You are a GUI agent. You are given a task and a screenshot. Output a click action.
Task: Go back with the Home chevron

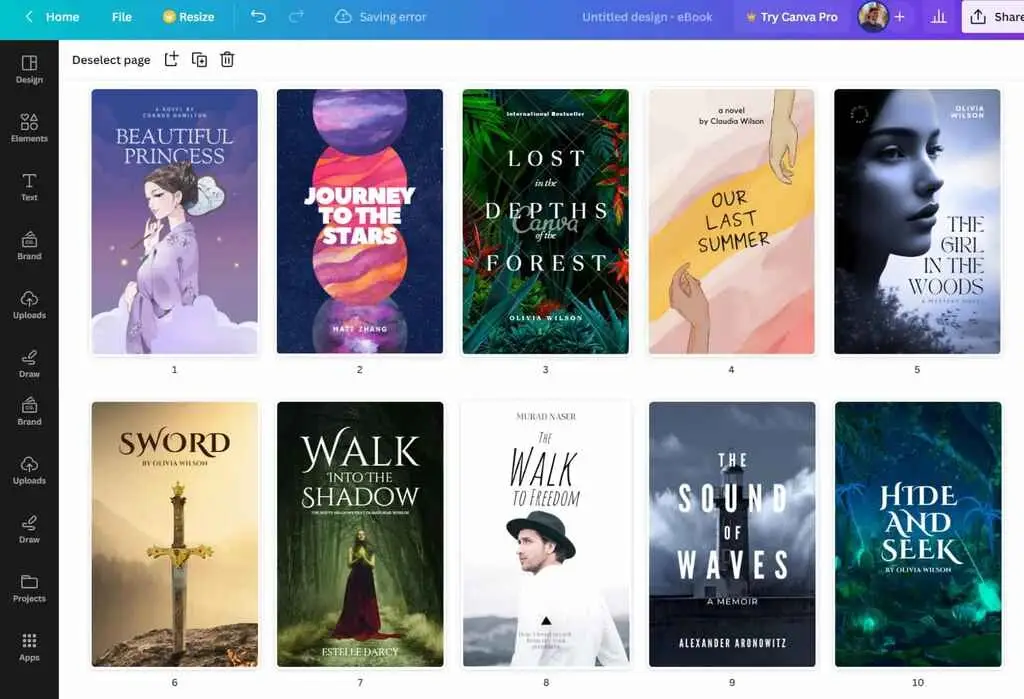29,16
